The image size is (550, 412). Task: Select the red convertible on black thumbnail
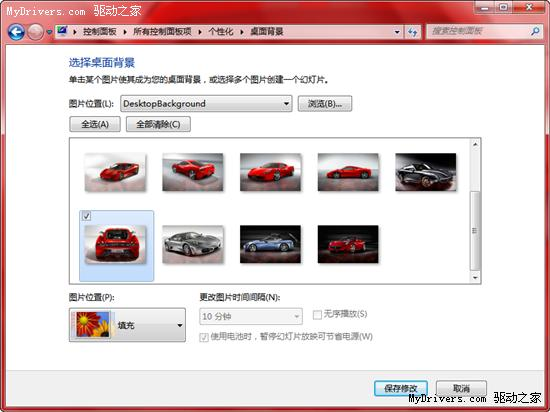(348, 244)
